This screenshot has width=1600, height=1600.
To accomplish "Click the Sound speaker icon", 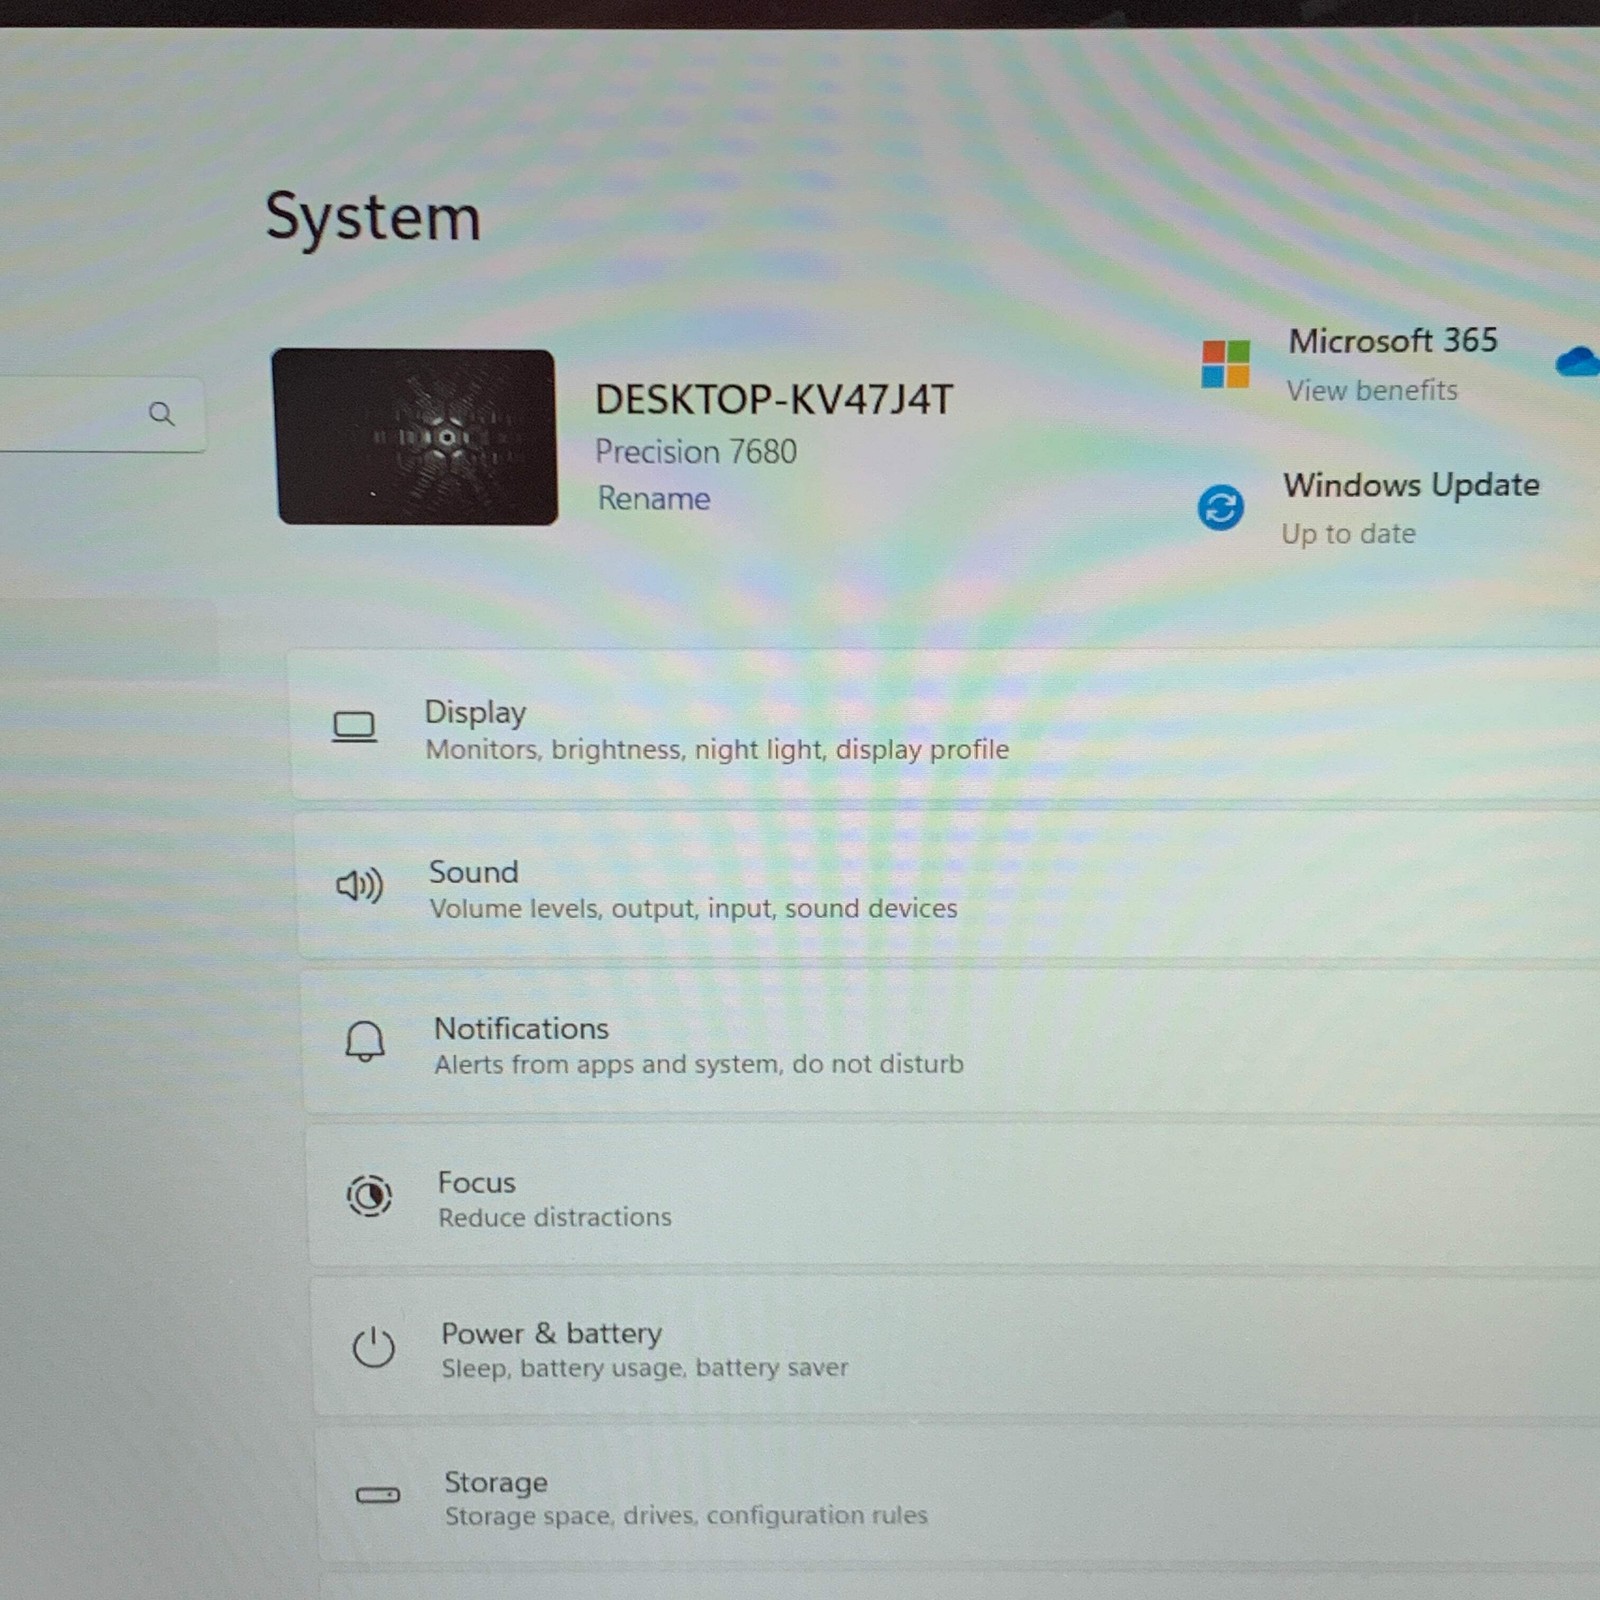I will (x=359, y=885).
